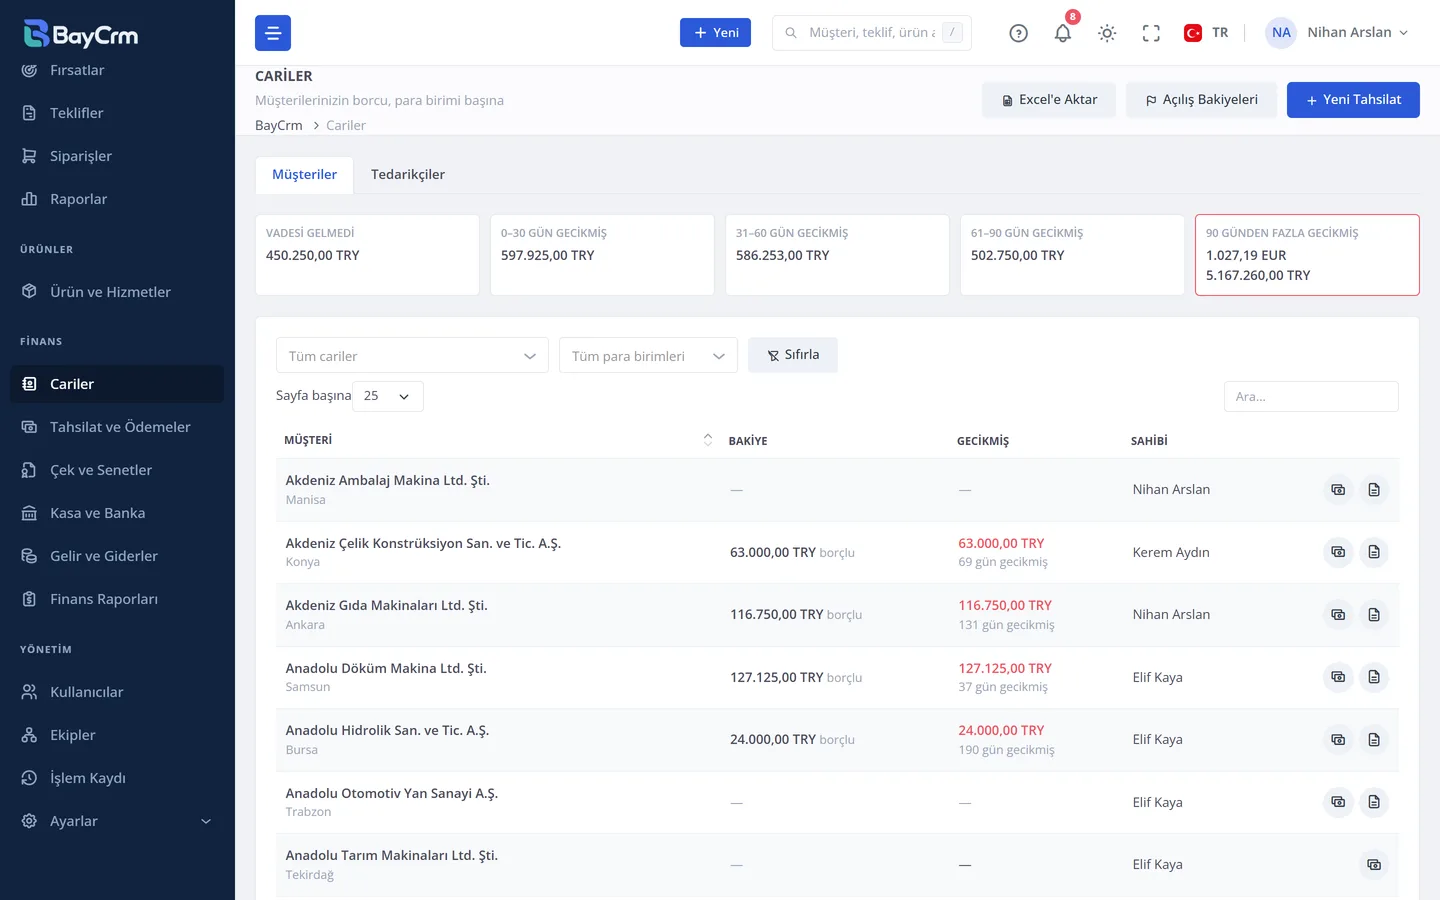Open payment icon for Akdeniz Ambalaj Makina
The image size is (1440, 900).
pyautogui.click(x=1338, y=490)
